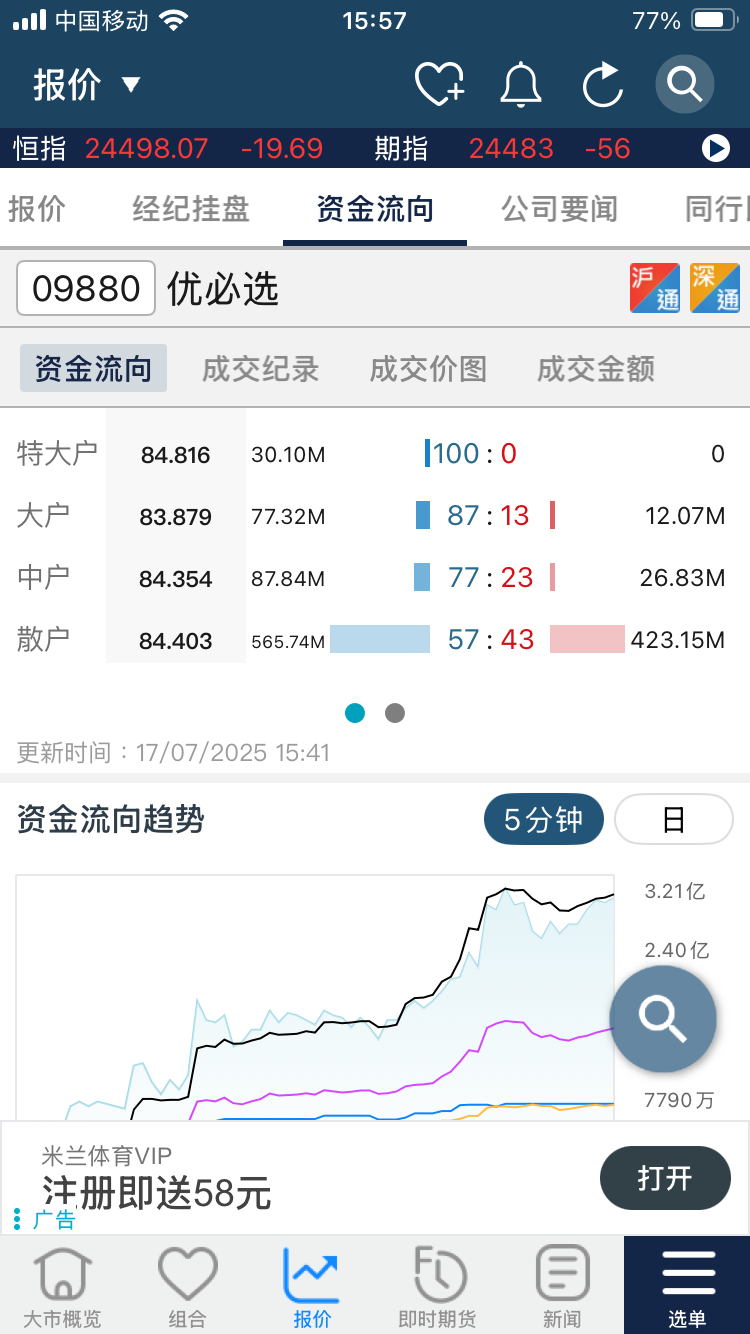Expand the 报价 header dropdown arrow
Viewport: 750px width, 1334px height.
(x=131, y=85)
